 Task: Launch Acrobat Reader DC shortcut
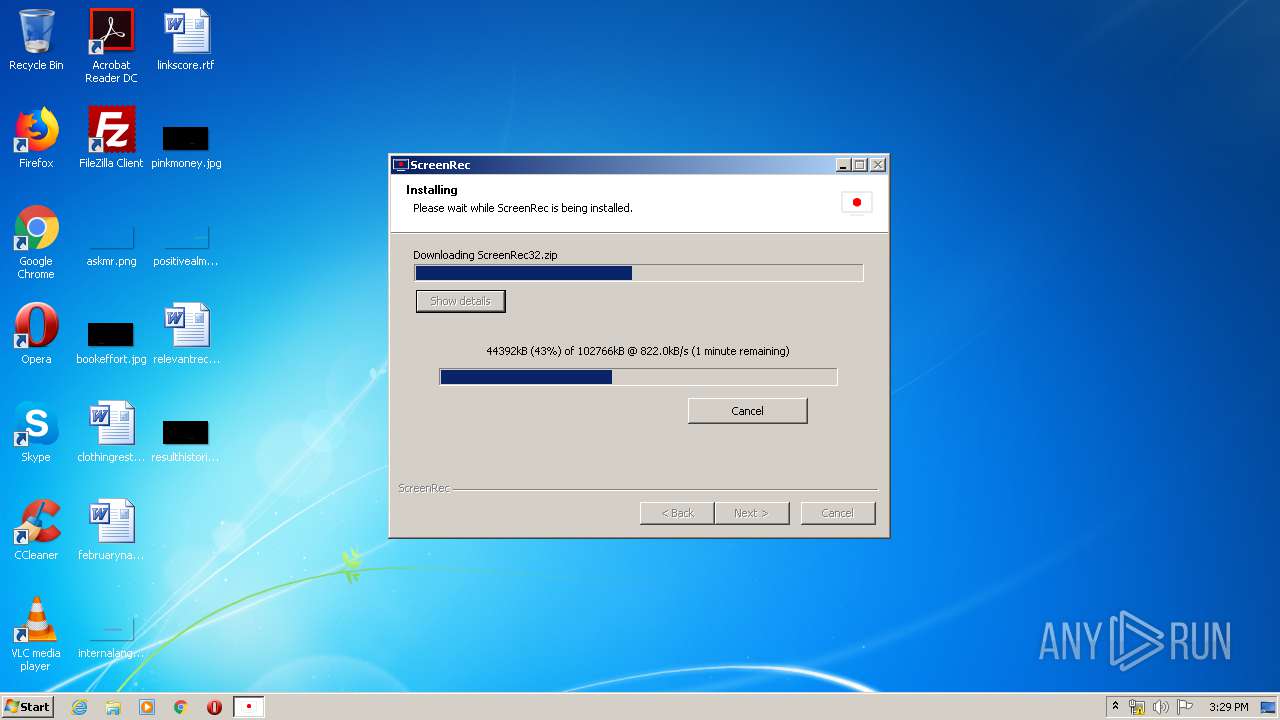[x=111, y=45]
